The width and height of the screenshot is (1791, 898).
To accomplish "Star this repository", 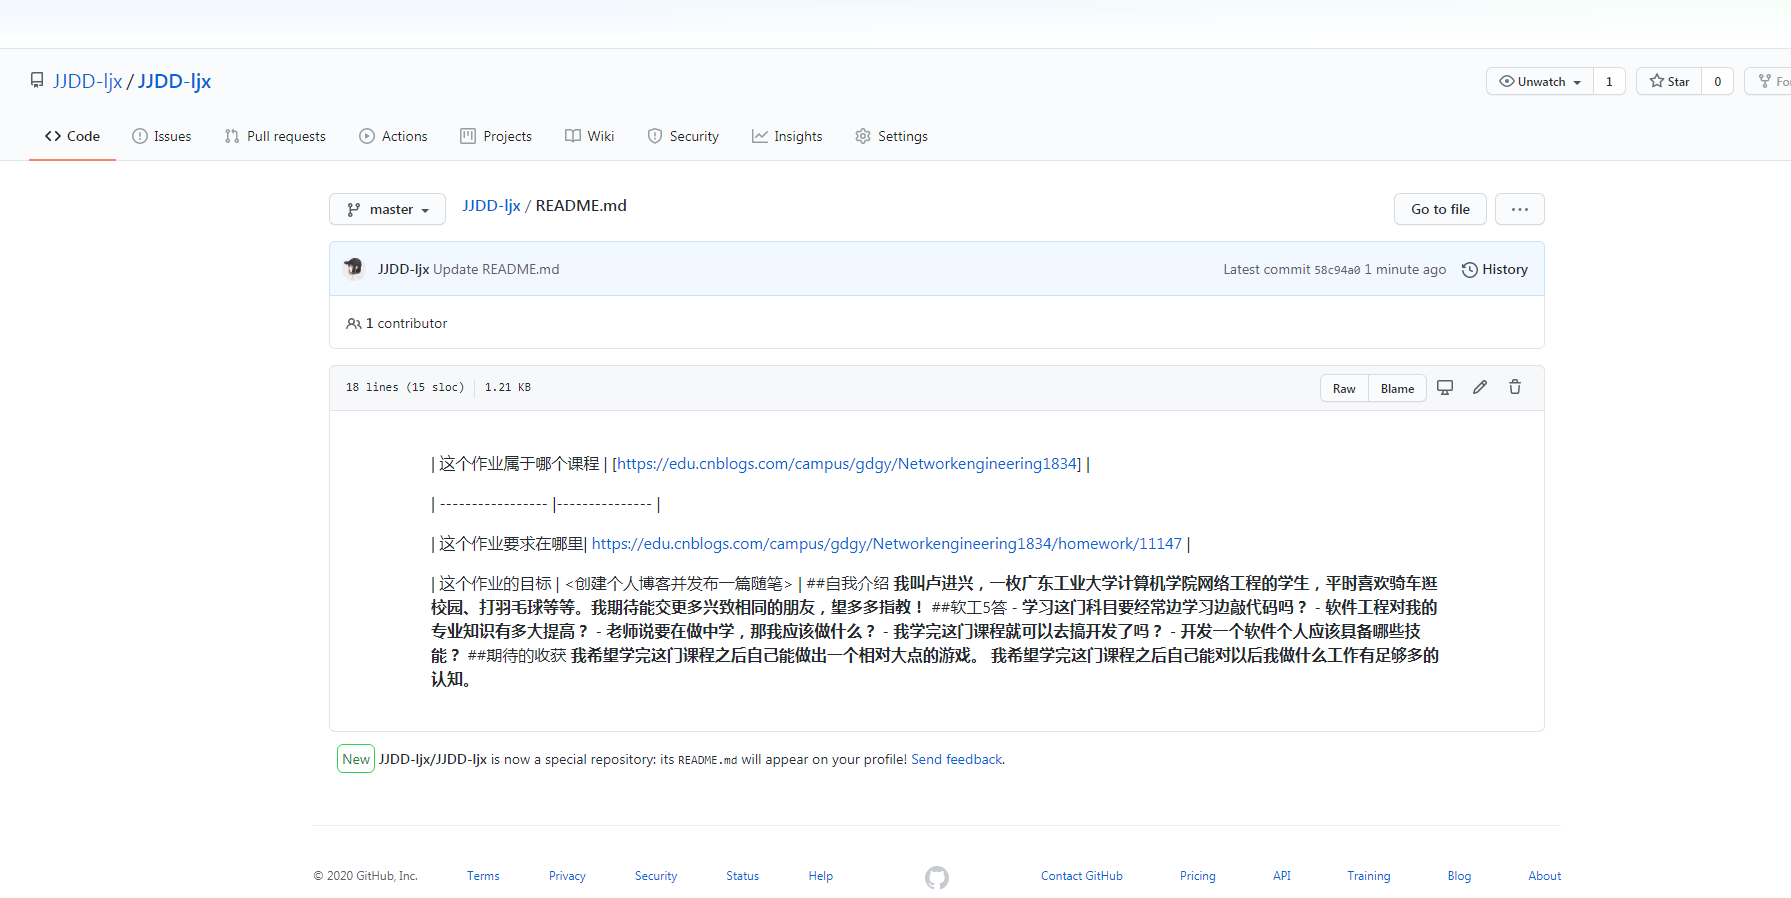I will pyautogui.click(x=1669, y=81).
